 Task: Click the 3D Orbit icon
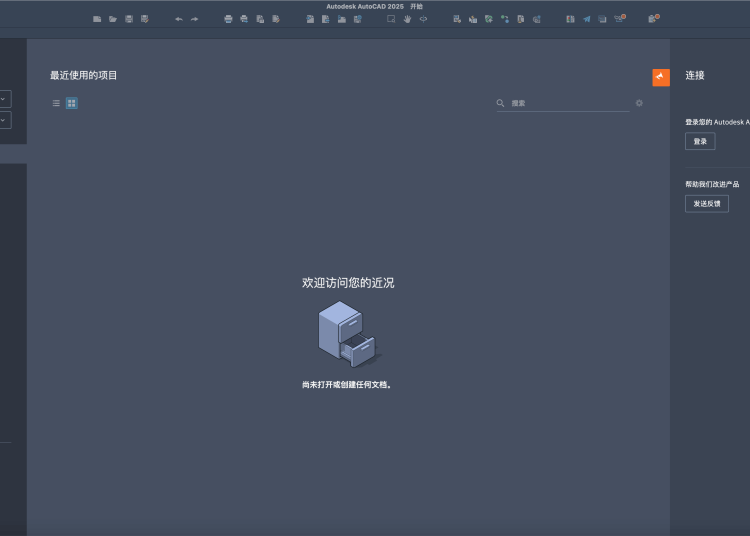pyautogui.click(x=423, y=19)
